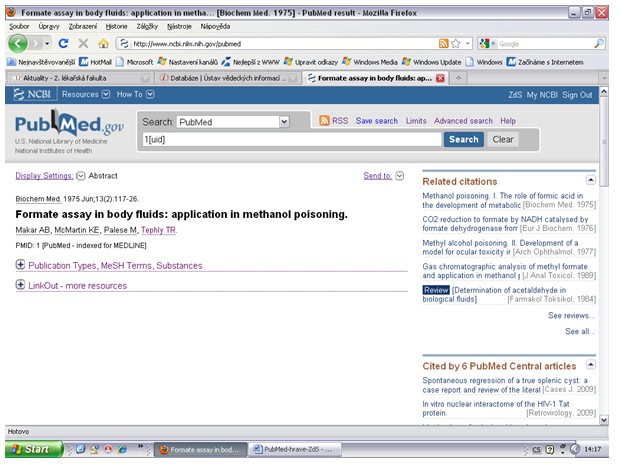
Task: Open the tab list dropdown at tab bar end
Action: (604, 78)
